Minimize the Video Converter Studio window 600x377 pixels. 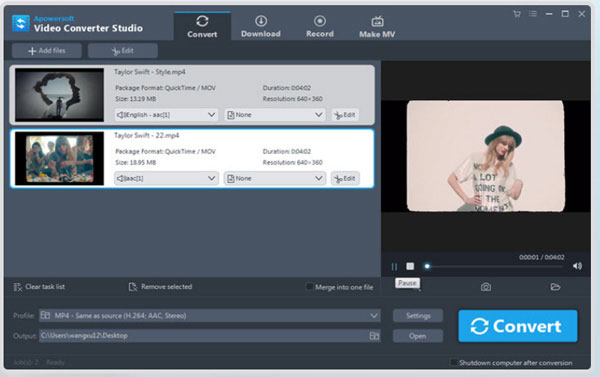click(x=549, y=14)
